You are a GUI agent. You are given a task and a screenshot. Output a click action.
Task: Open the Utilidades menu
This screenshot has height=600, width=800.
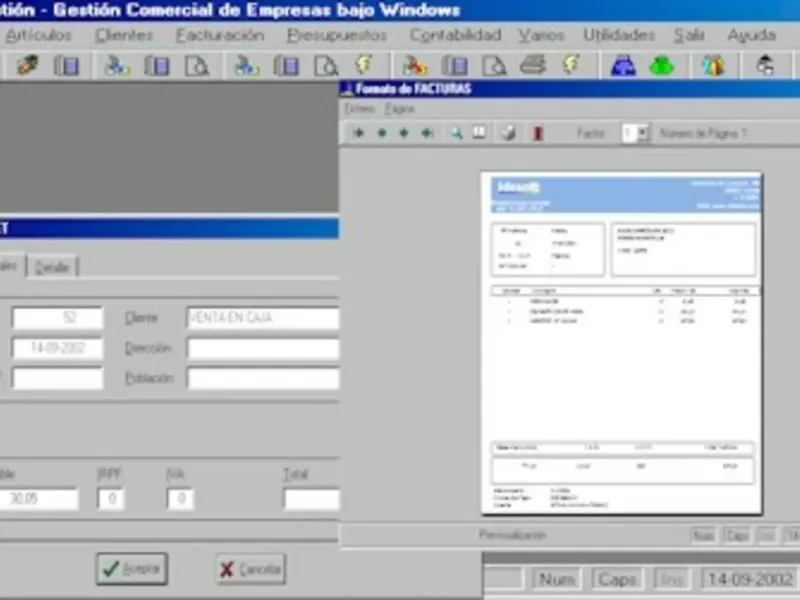[619, 35]
